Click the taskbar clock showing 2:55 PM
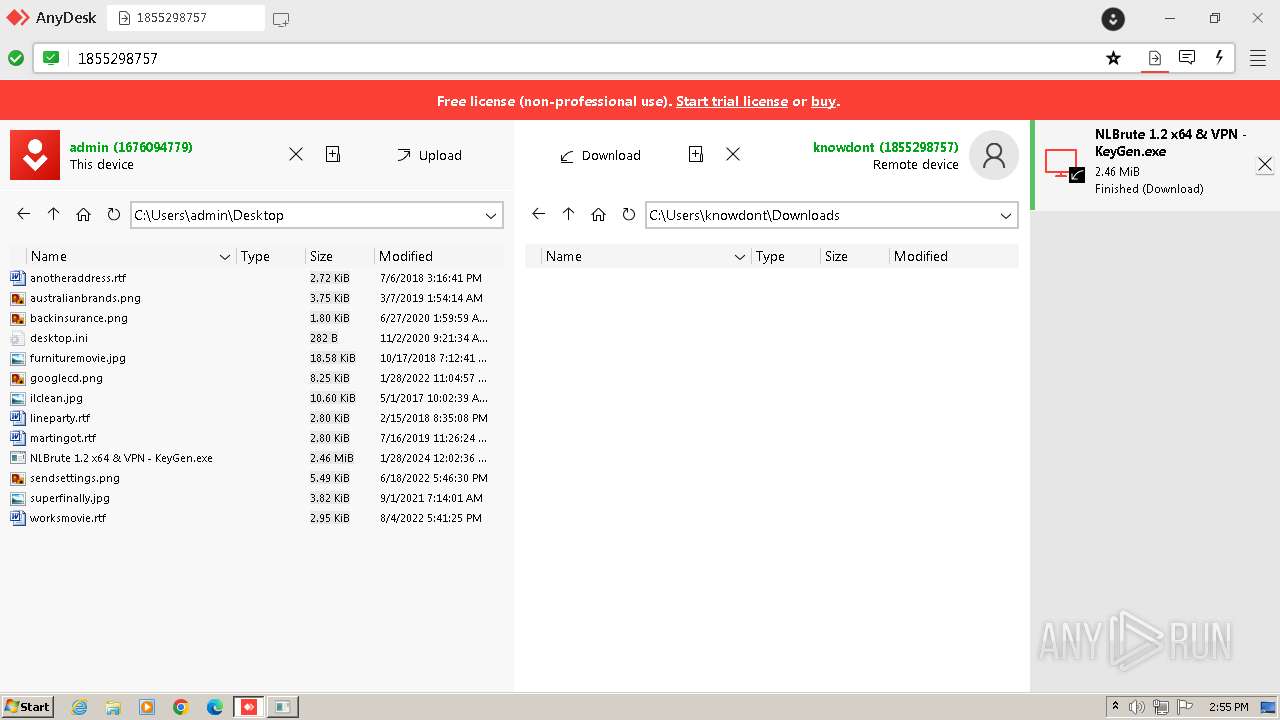 1229,707
